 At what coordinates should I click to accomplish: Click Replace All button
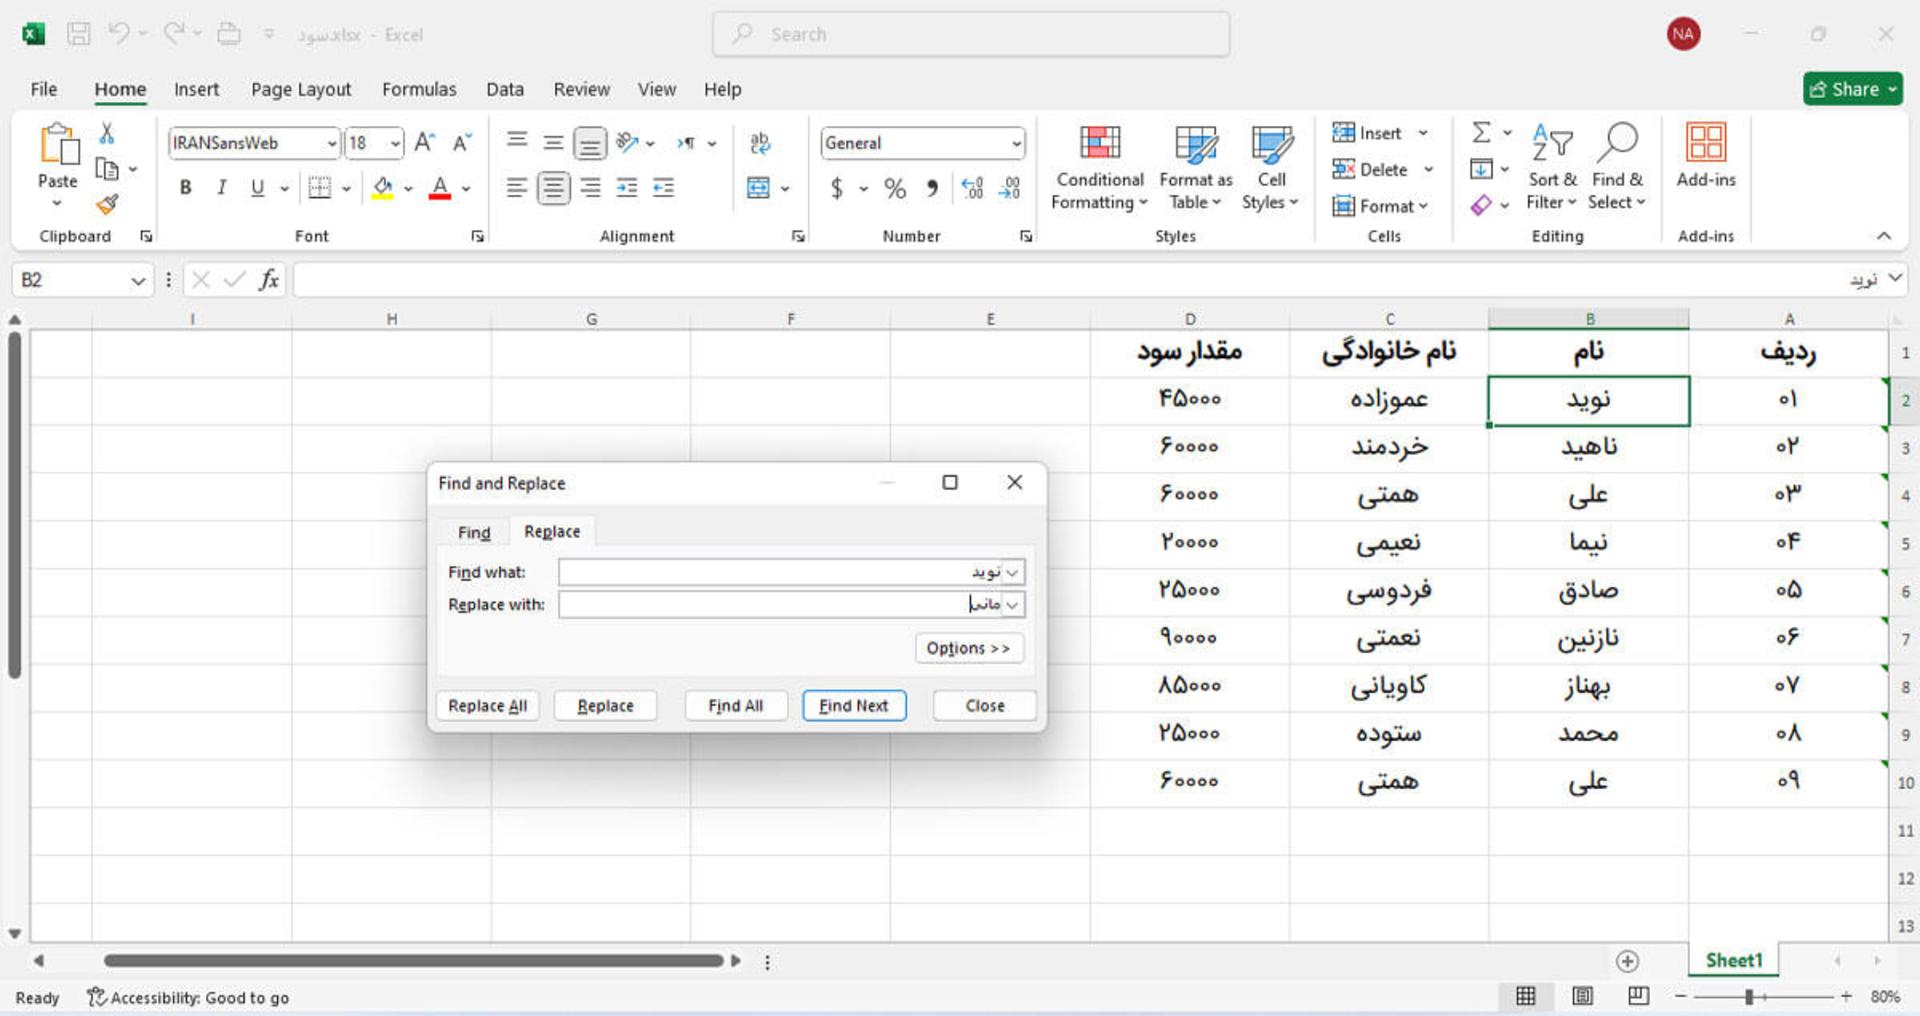tap(487, 706)
